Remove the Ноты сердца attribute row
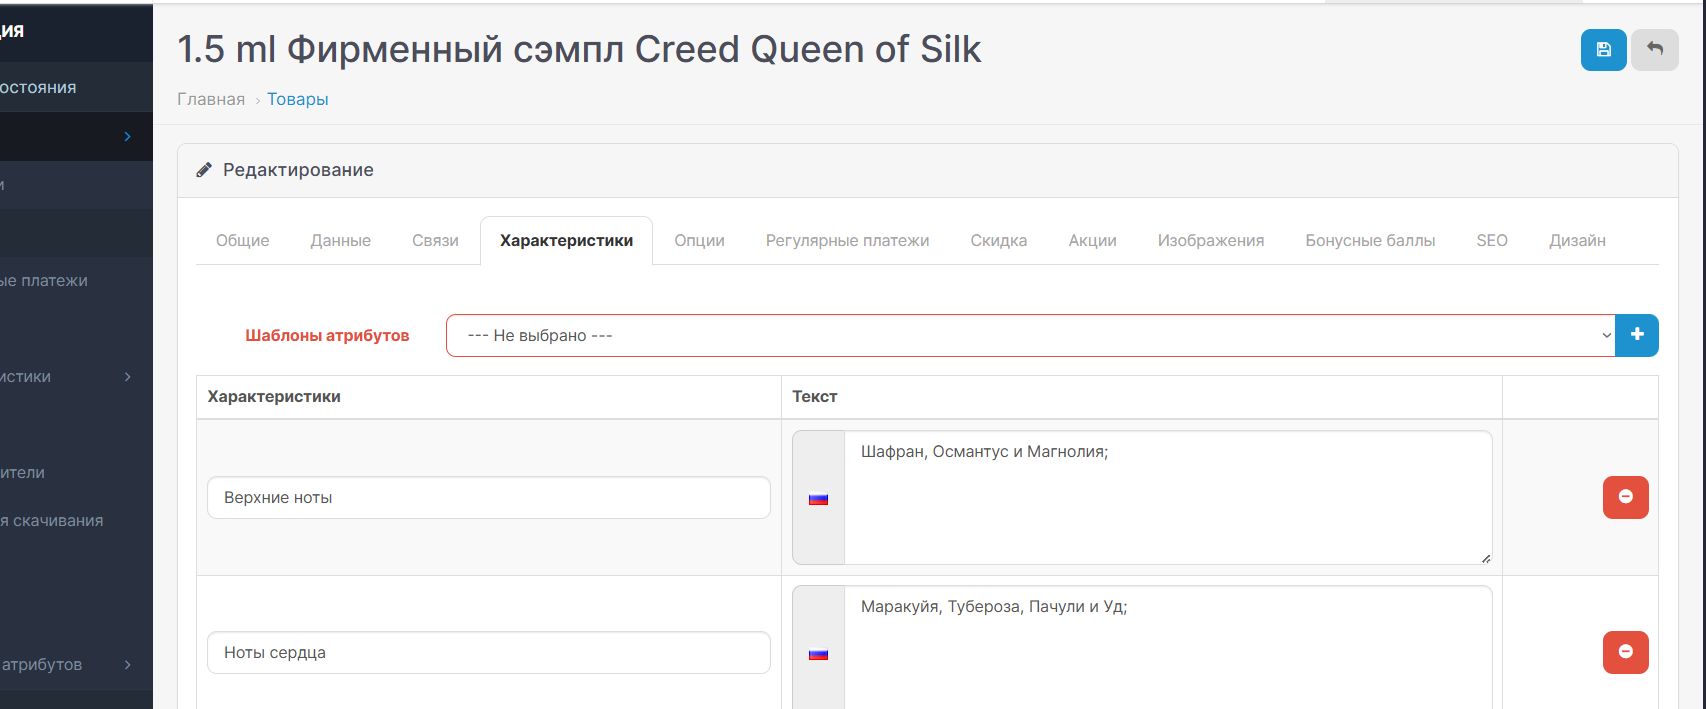 (x=1626, y=652)
